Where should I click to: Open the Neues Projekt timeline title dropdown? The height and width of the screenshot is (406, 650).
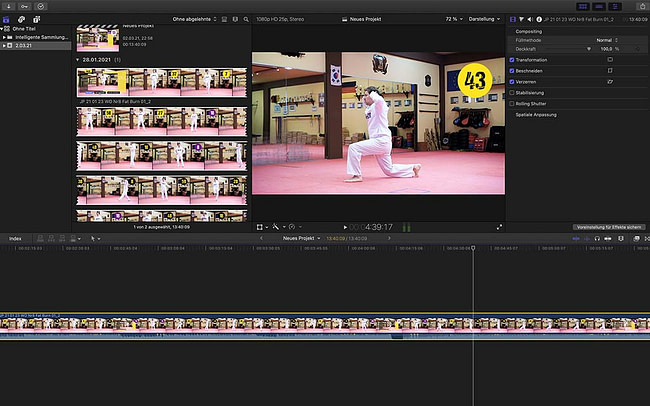point(301,238)
